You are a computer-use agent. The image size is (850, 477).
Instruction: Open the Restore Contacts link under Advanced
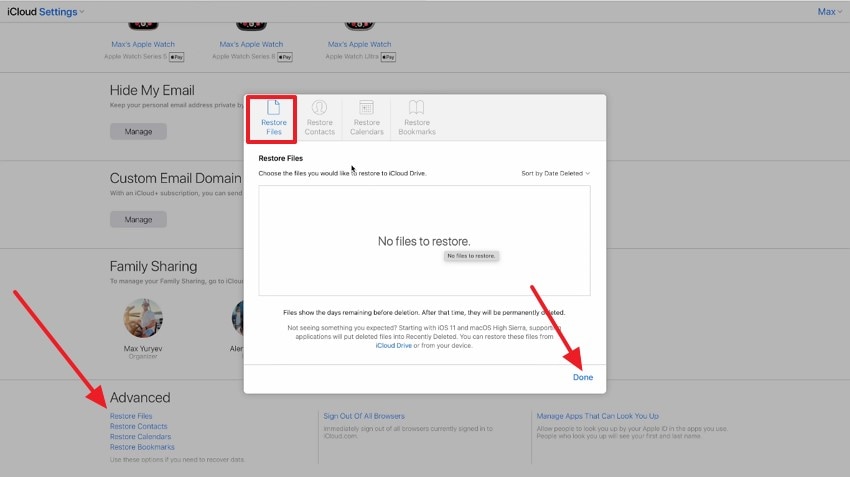[x=139, y=426]
